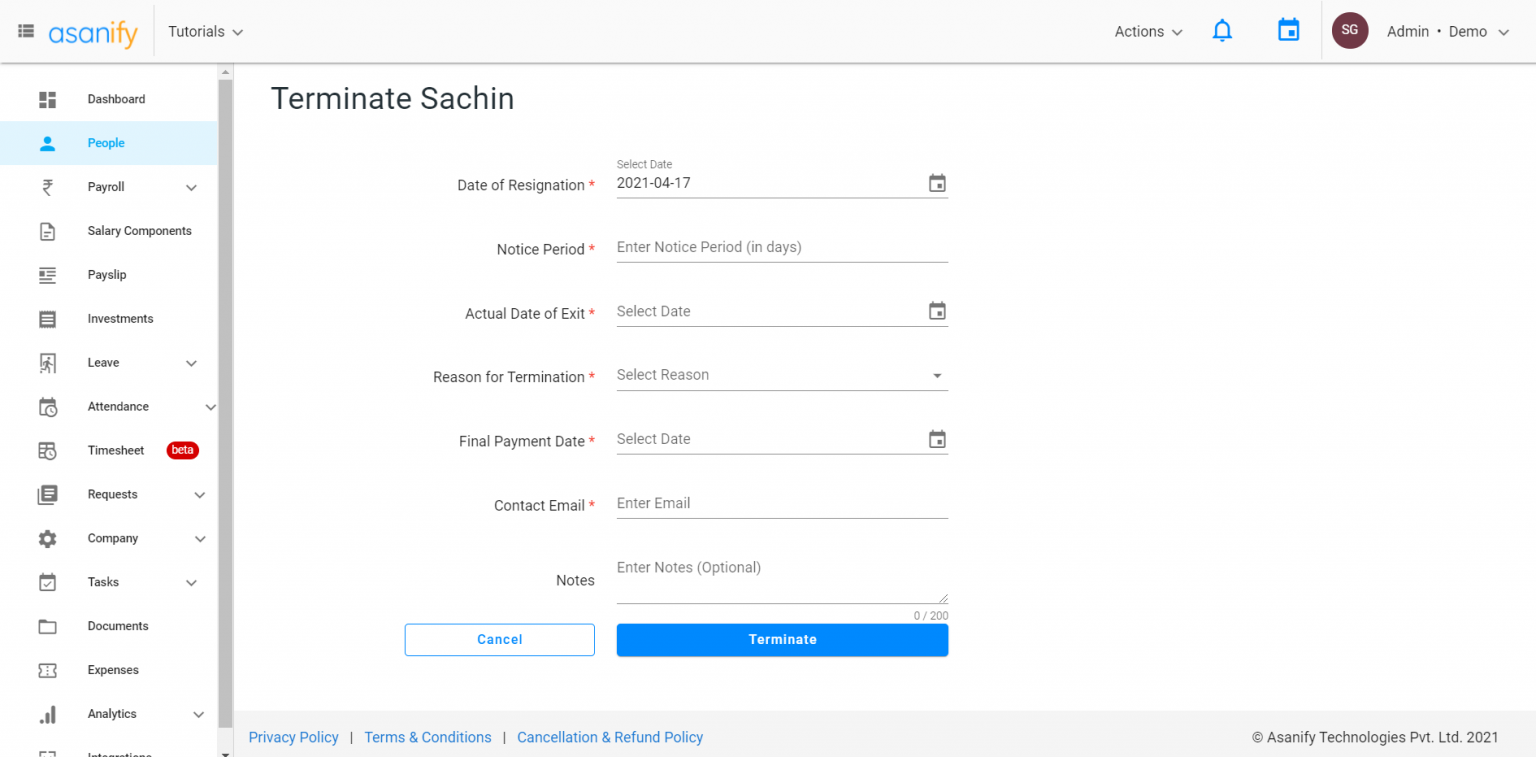Viewport: 1536px width, 757px height.
Task: Select the Investments sidebar icon
Action: point(47,318)
